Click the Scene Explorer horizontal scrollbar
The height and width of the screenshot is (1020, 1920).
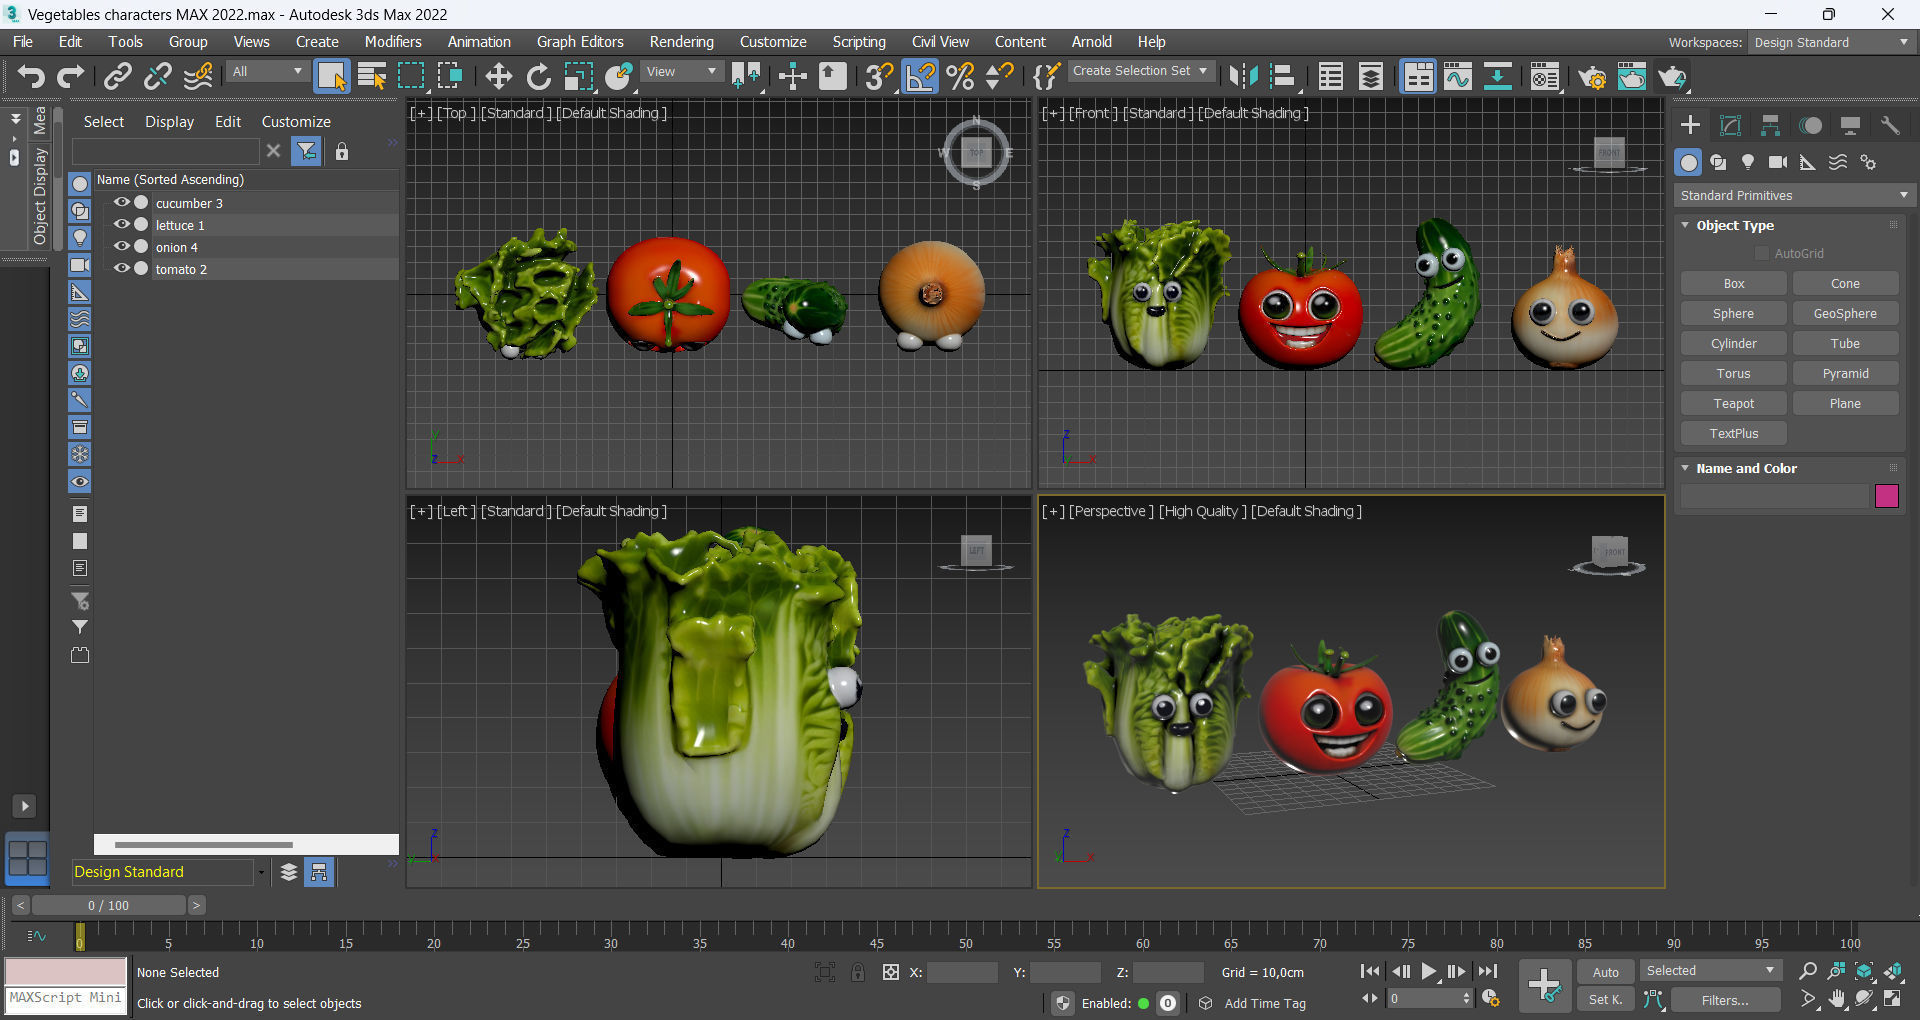click(x=204, y=845)
